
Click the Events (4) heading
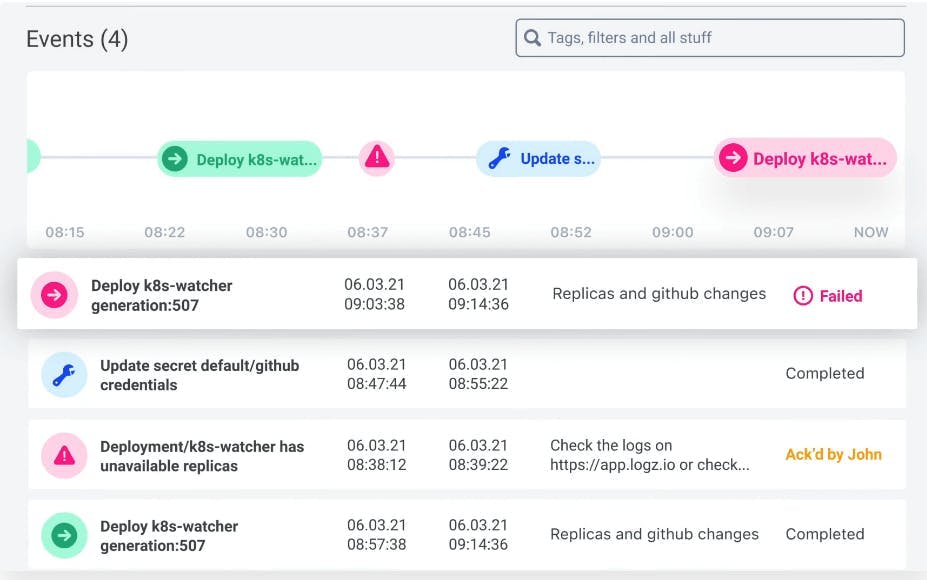tap(77, 39)
